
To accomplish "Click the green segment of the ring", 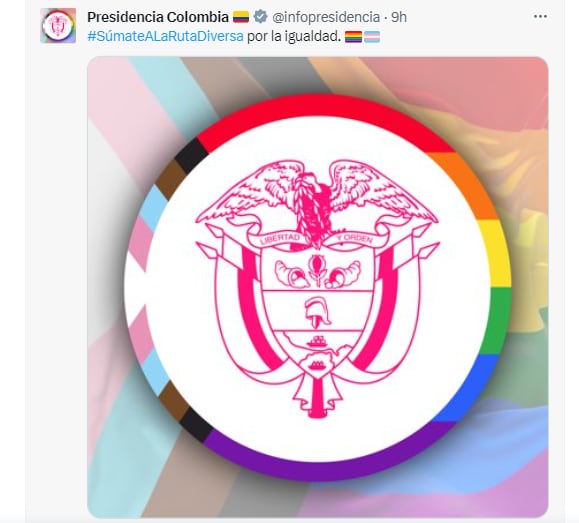I will point(496,321).
